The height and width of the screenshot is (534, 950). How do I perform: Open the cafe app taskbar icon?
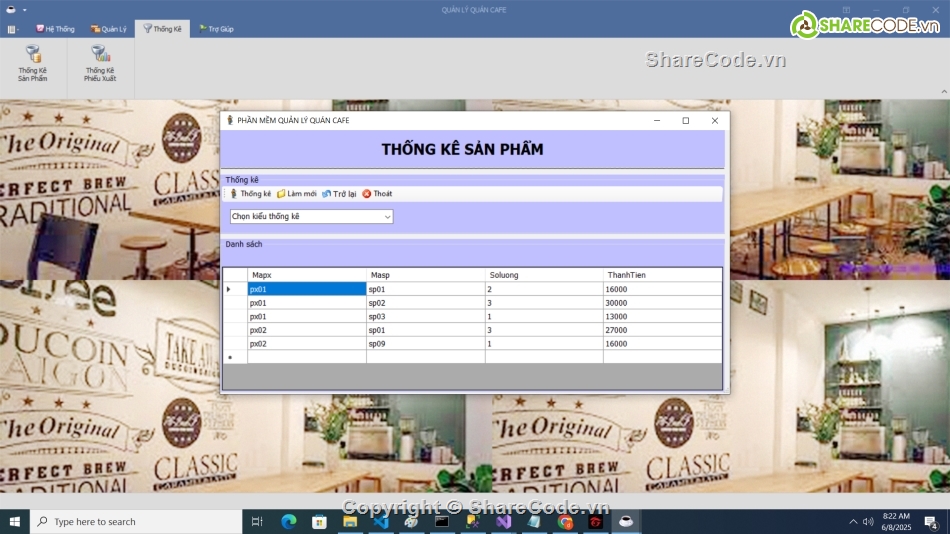626,521
